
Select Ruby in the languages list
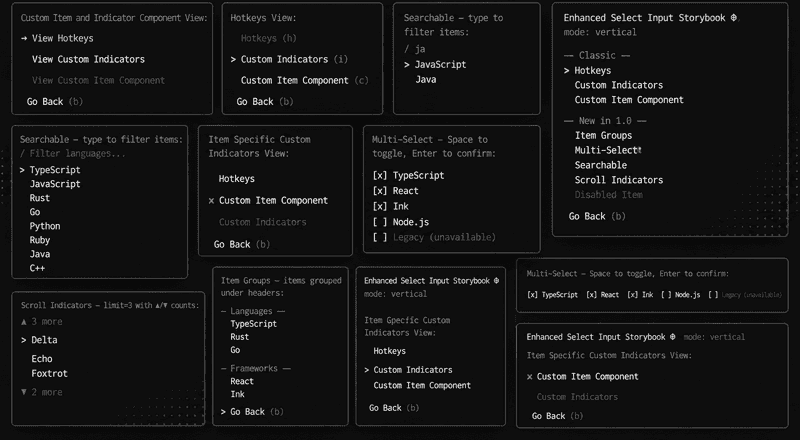pyautogui.click(x=39, y=240)
